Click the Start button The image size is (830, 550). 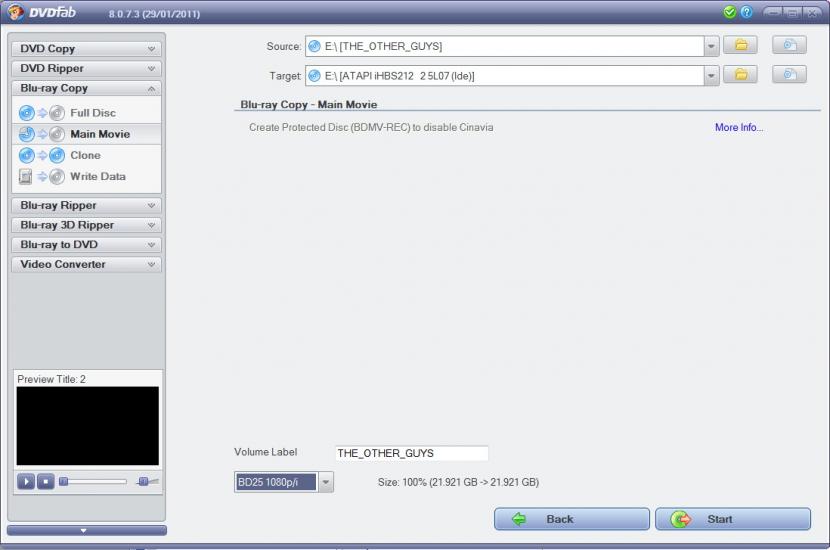click(733, 519)
